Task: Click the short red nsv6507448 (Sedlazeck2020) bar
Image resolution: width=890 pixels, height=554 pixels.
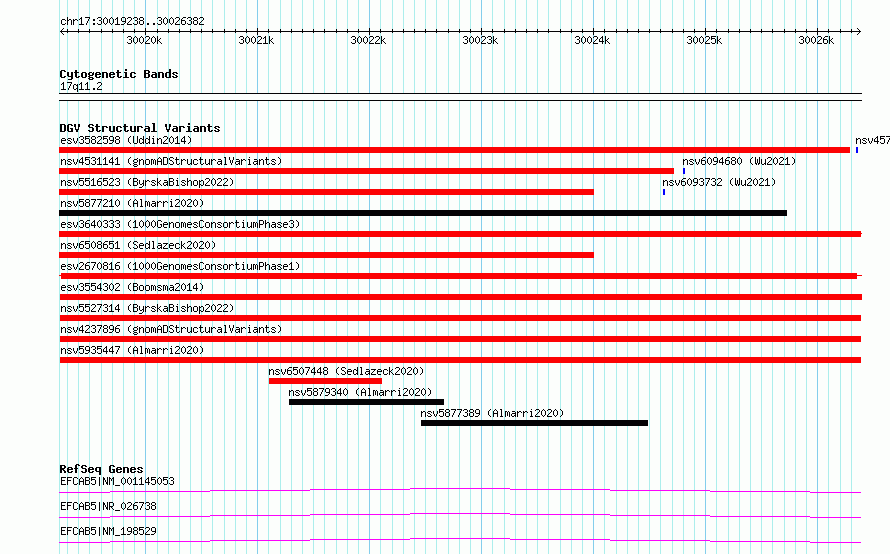Action: pyautogui.click(x=325, y=381)
